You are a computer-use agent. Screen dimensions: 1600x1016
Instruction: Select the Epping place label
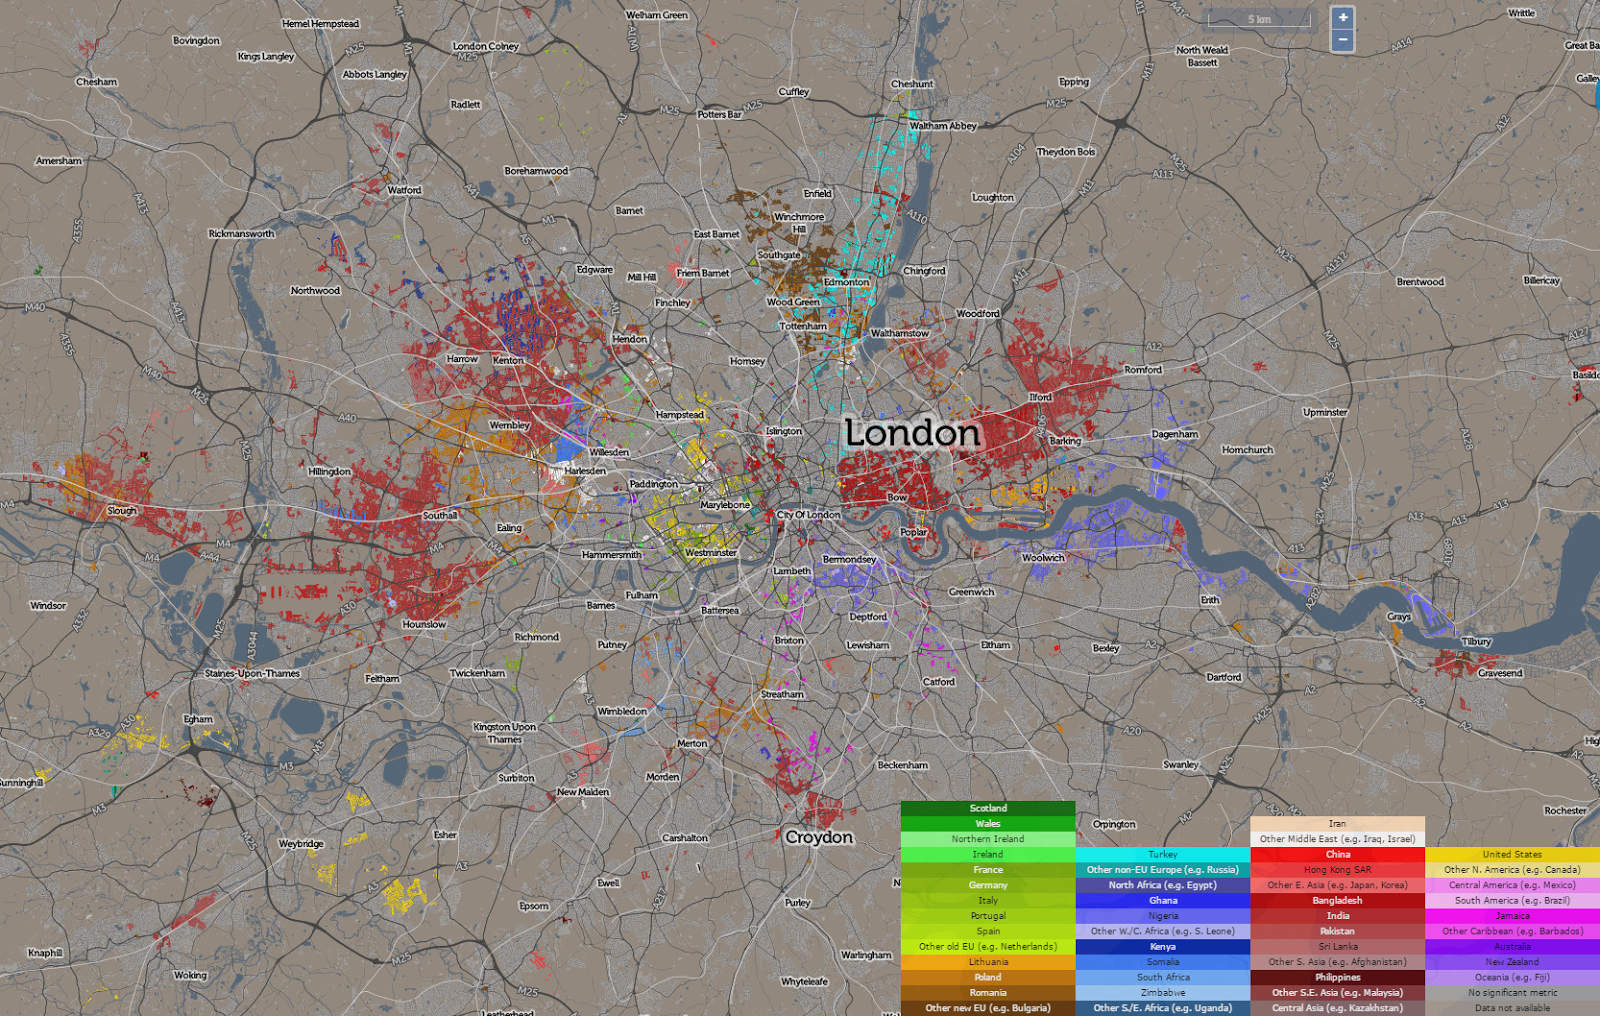point(1074,82)
